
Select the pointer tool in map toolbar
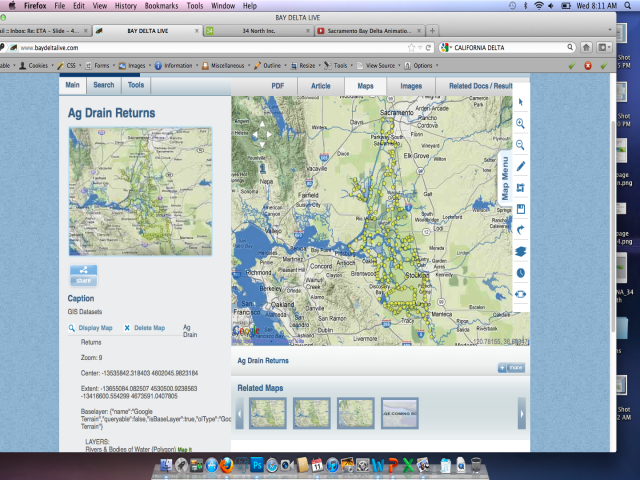[x=520, y=102]
